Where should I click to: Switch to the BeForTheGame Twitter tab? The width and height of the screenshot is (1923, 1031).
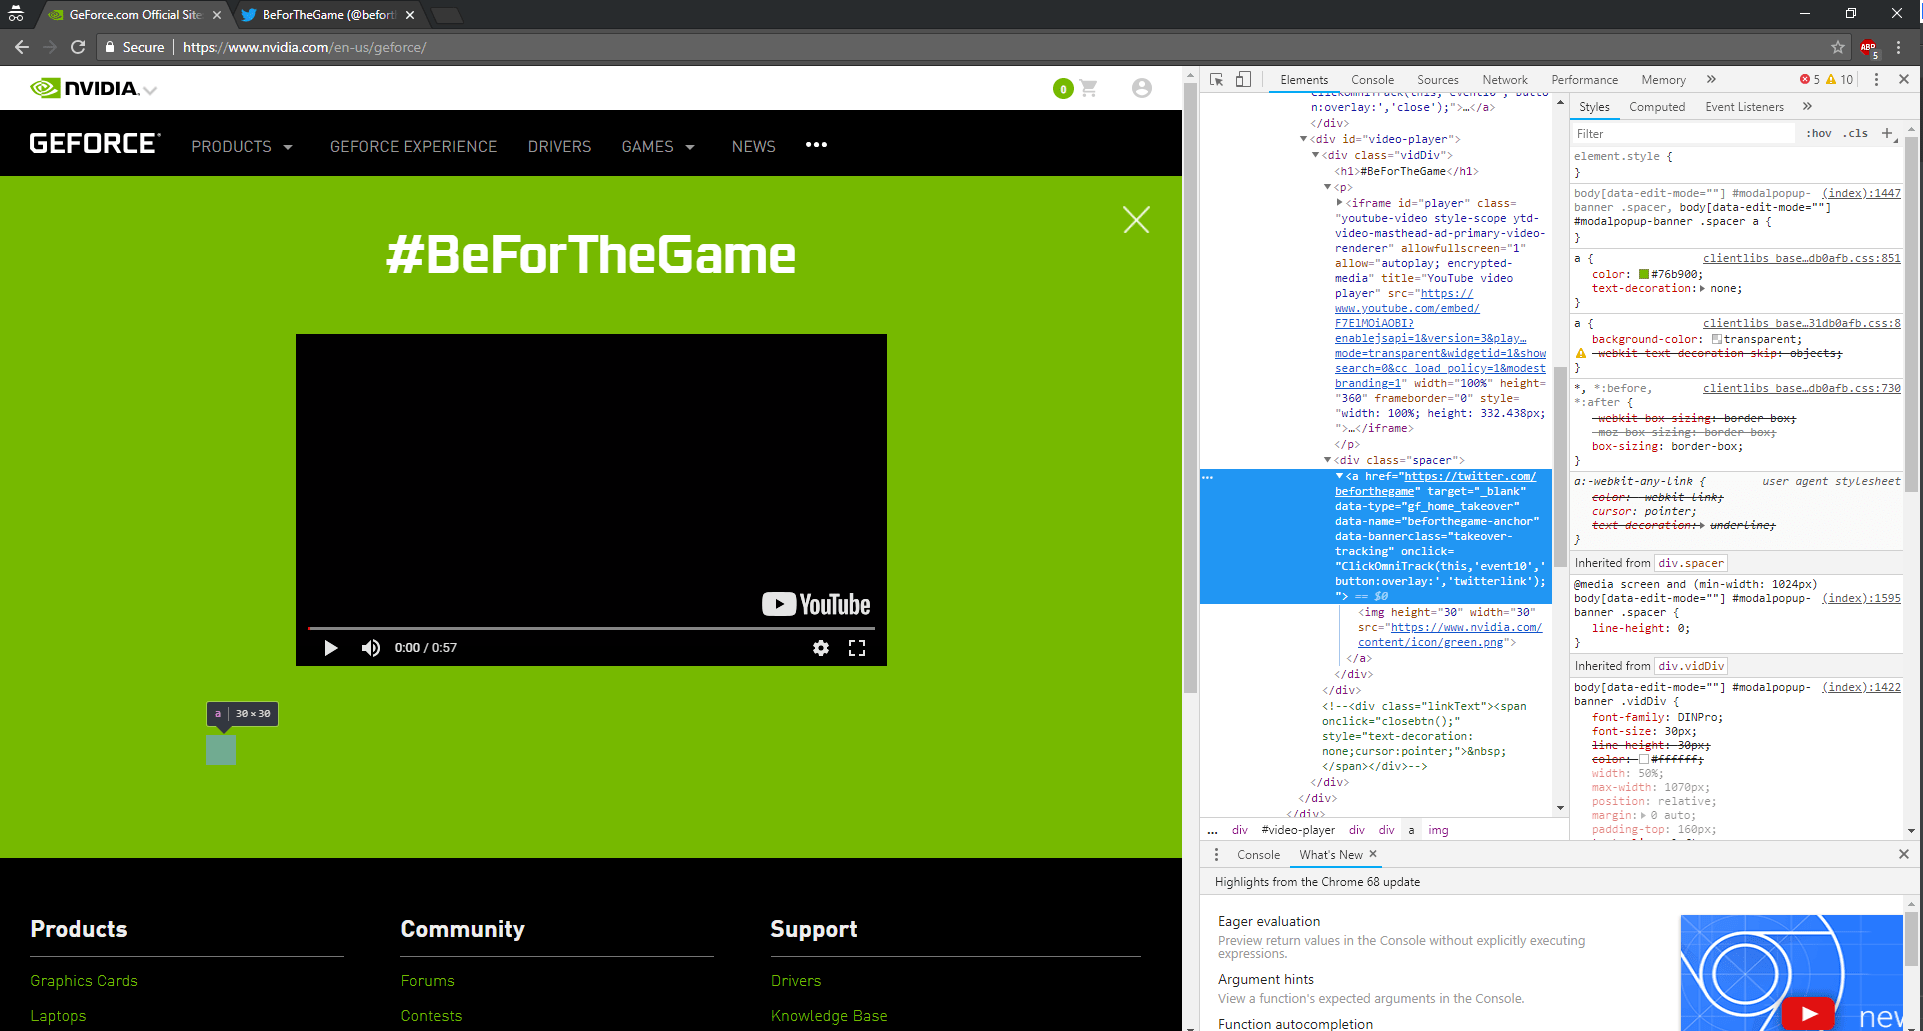click(327, 15)
